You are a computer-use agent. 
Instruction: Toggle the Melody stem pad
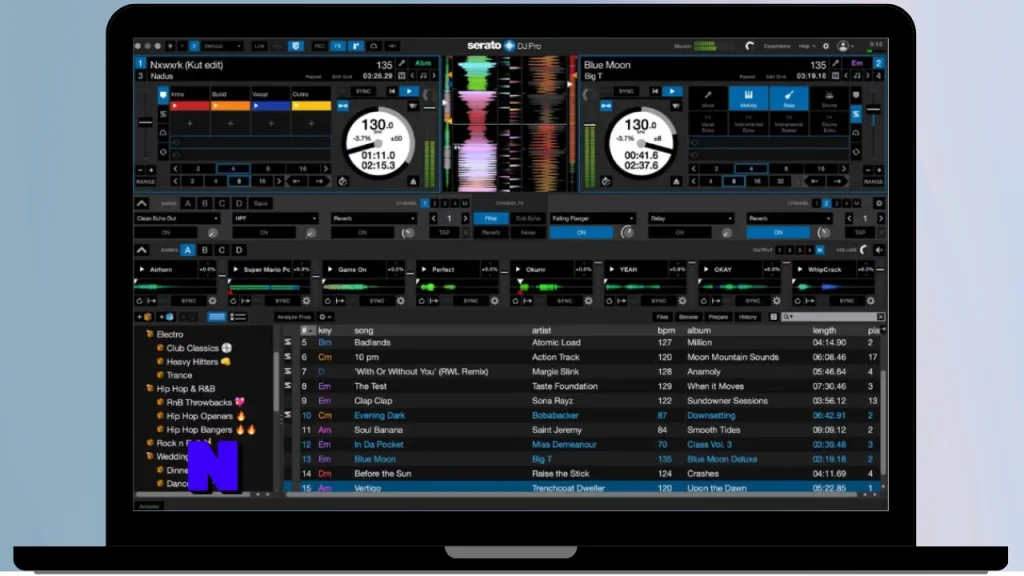748,99
